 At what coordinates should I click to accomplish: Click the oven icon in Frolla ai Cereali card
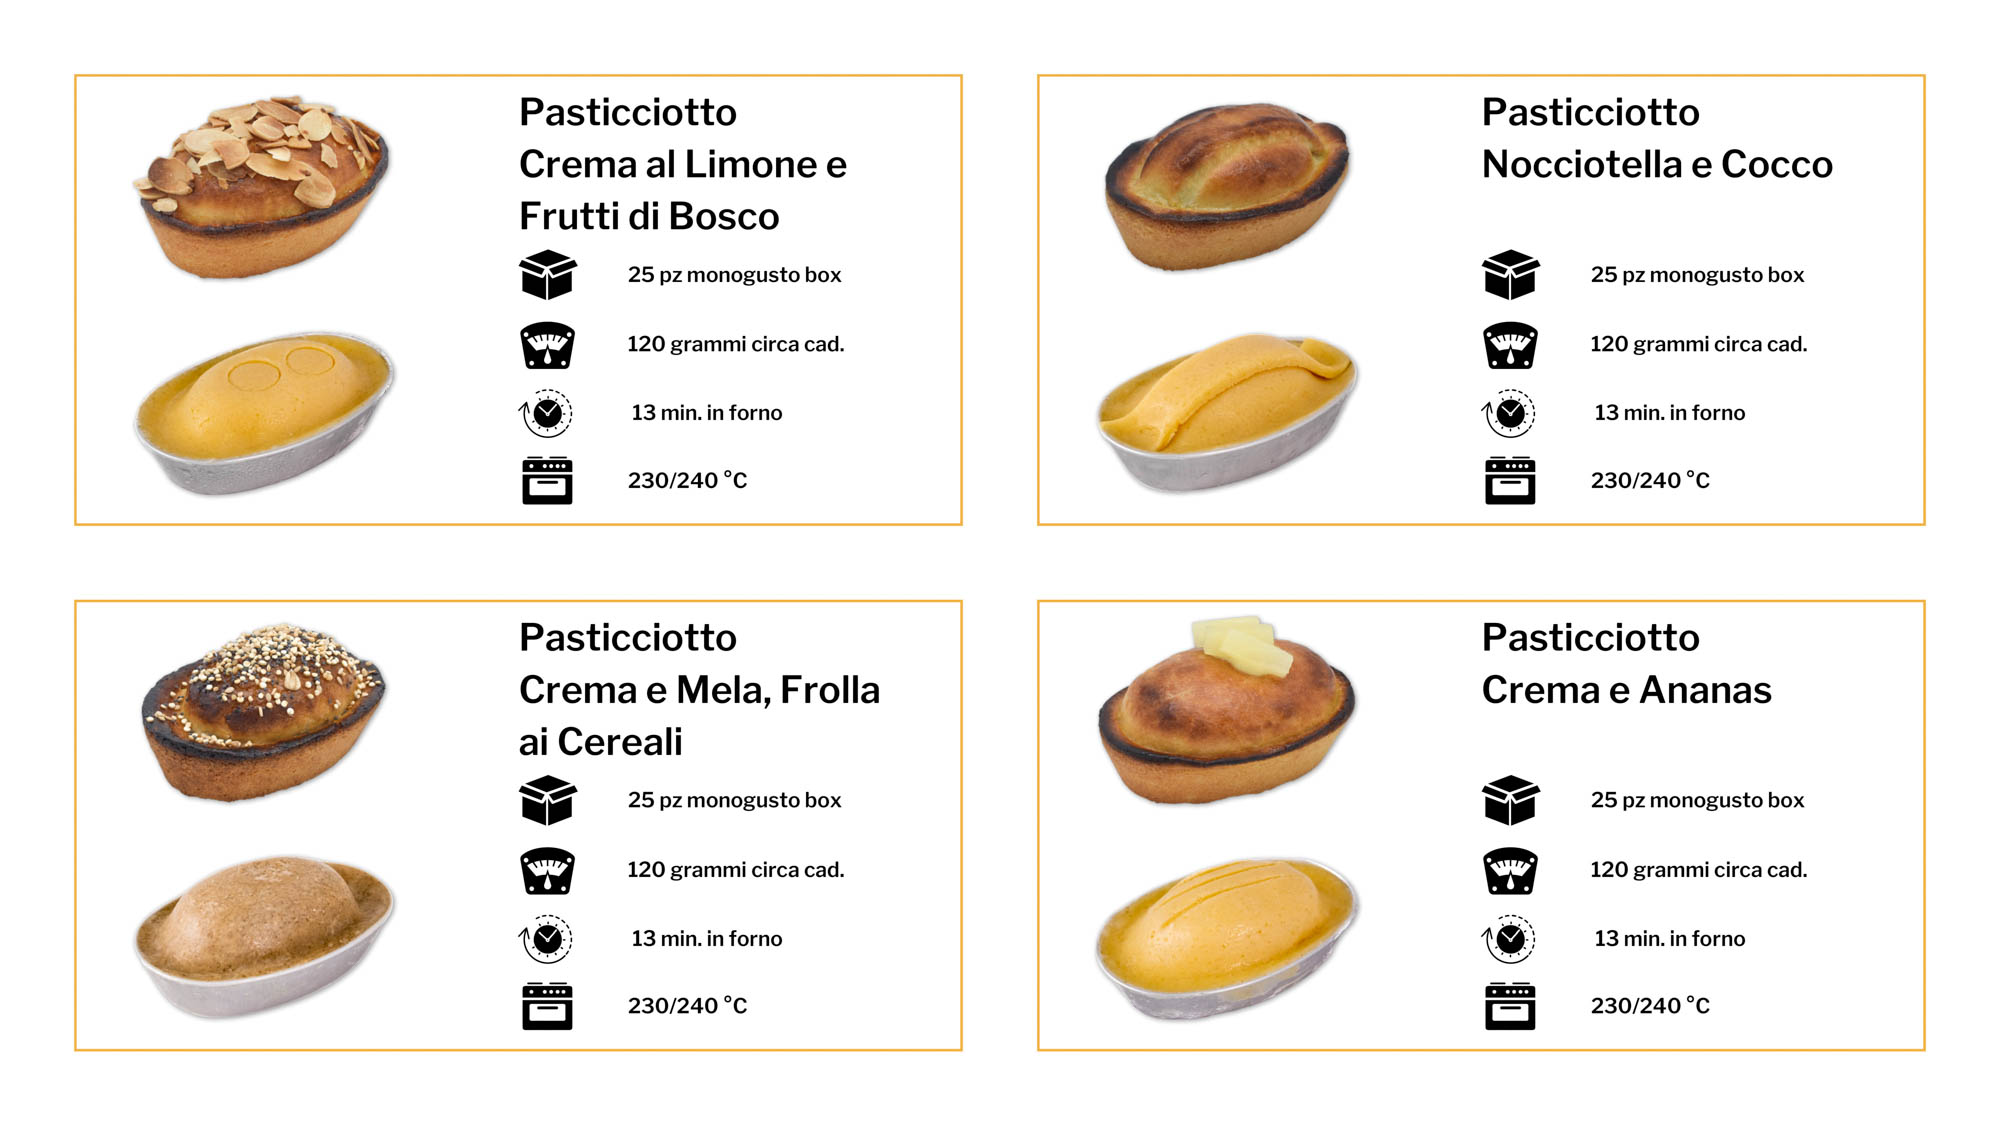[x=547, y=1006]
